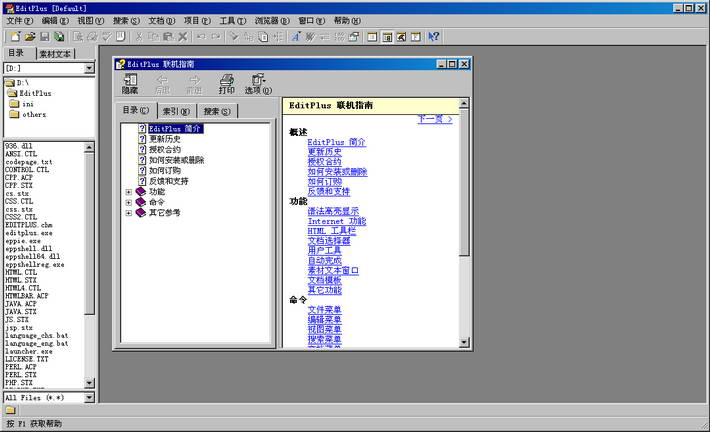Click the spell check checkmark toolbar icon
The height and width of the screenshot is (432, 710).
(107, 37)
